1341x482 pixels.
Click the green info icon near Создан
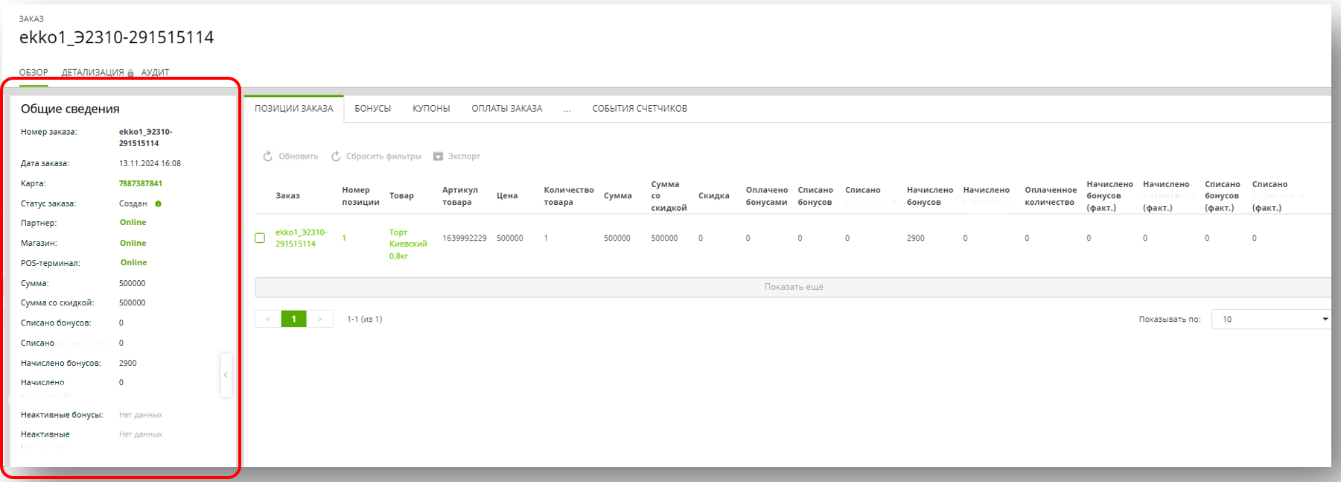tap(158, 204)
